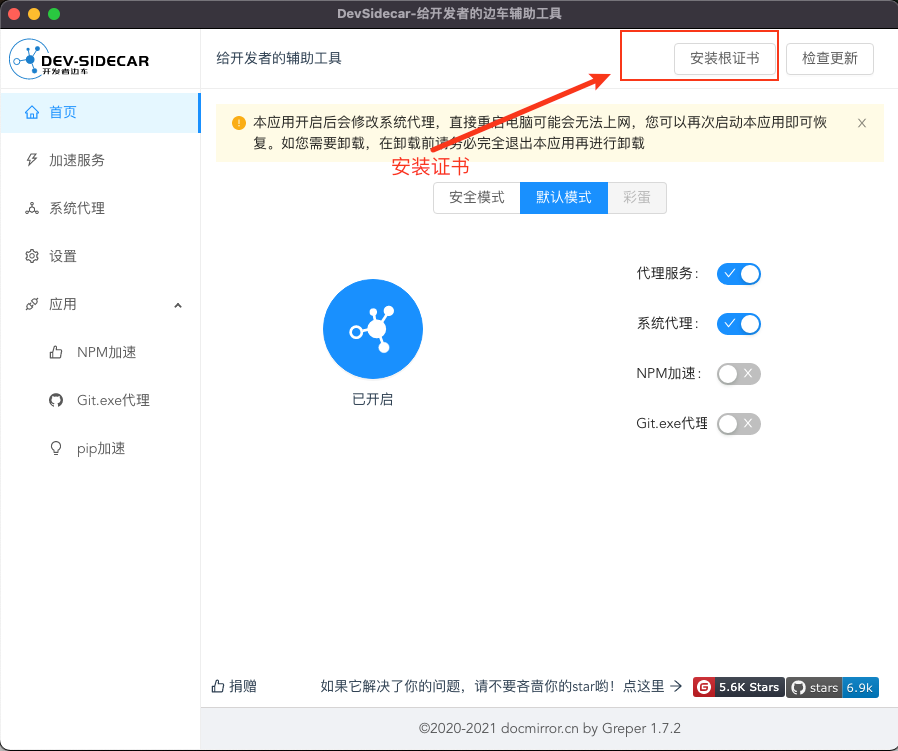Viewport: 898px width, 751px height.
Task: Open the 设置 page
Action: pyautogui.click(x=100, y=256)
